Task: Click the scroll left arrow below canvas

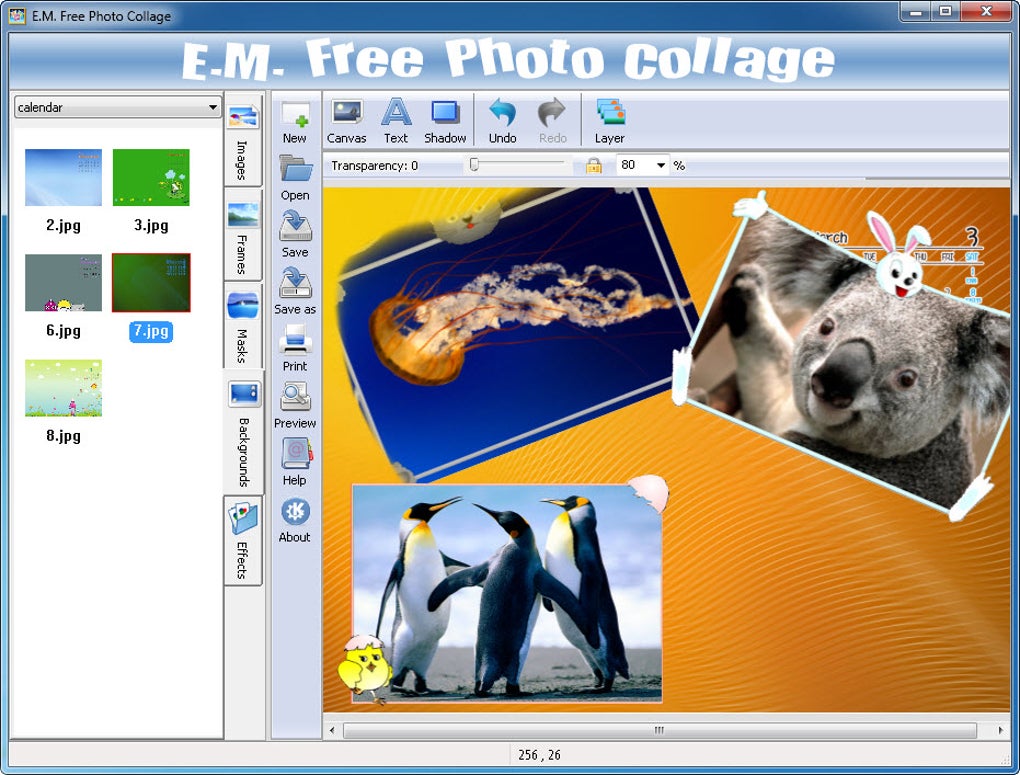Action: coord(332,730)
